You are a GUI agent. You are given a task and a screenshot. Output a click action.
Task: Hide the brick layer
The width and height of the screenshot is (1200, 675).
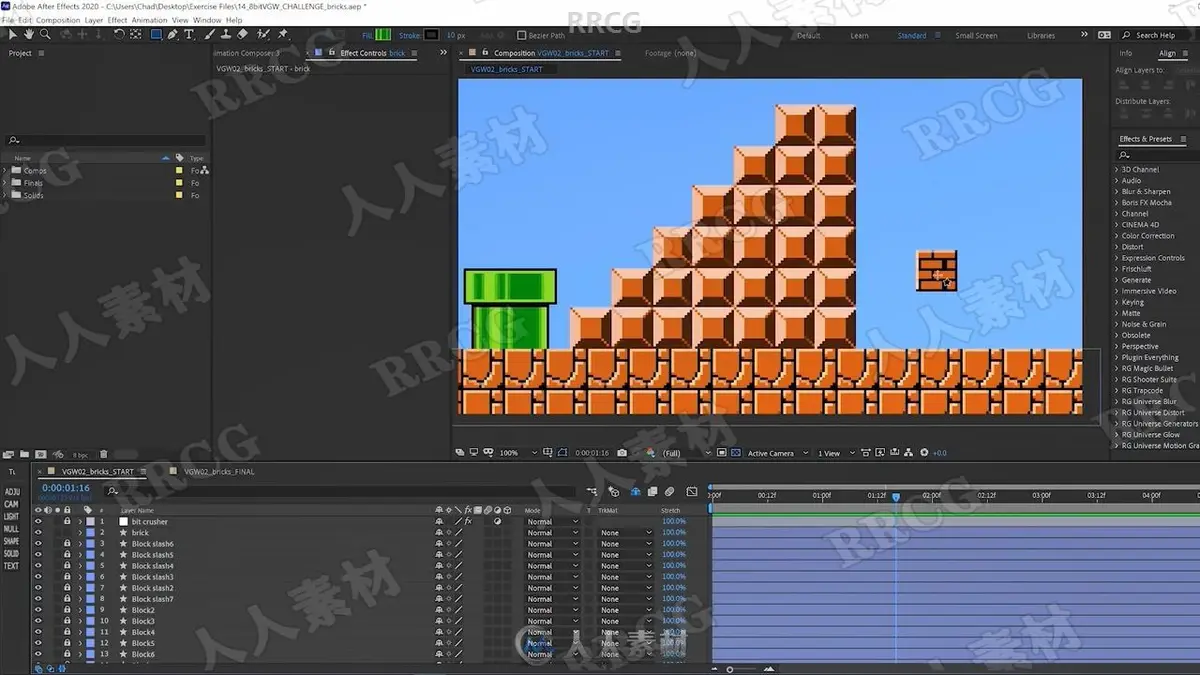[x=38, y=533]
